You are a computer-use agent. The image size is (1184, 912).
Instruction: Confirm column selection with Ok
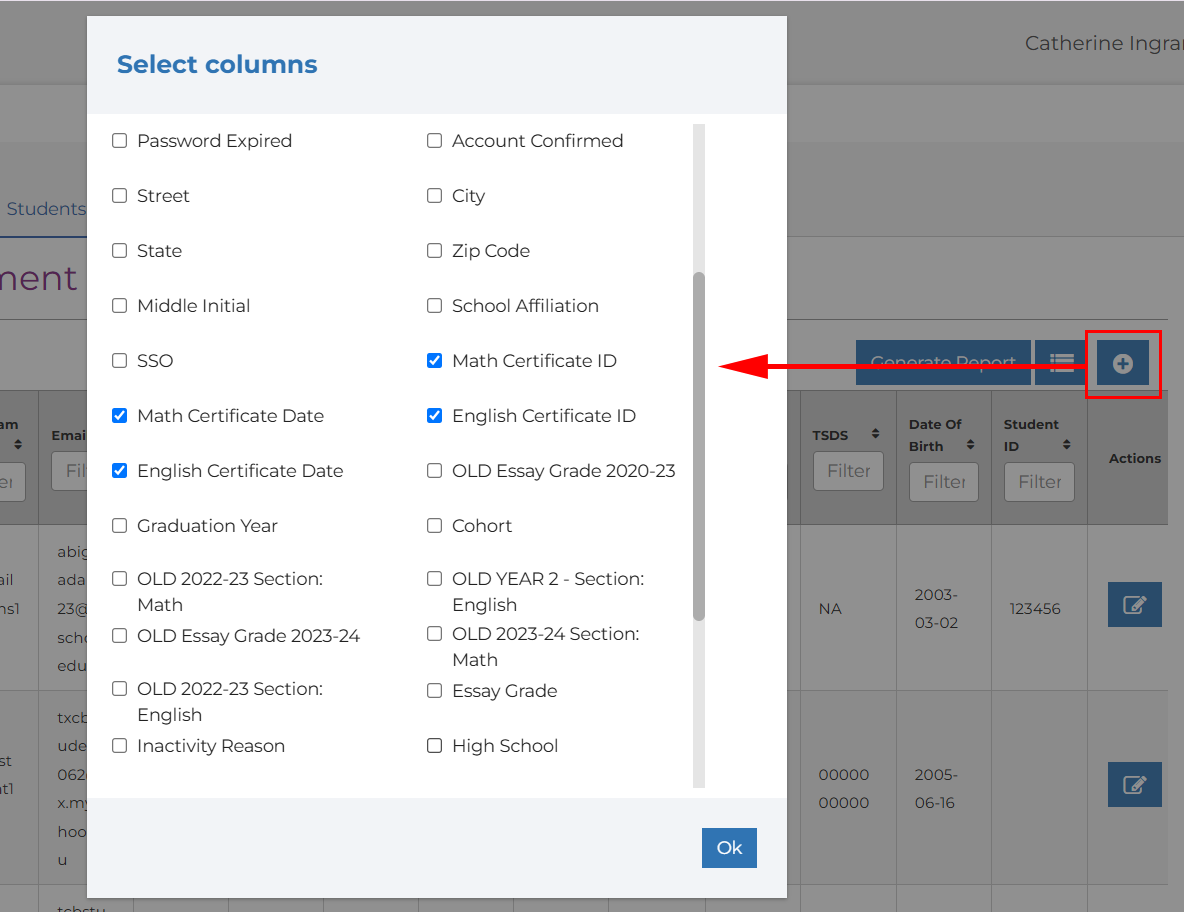pyautogui.click(x=729, y=848)
